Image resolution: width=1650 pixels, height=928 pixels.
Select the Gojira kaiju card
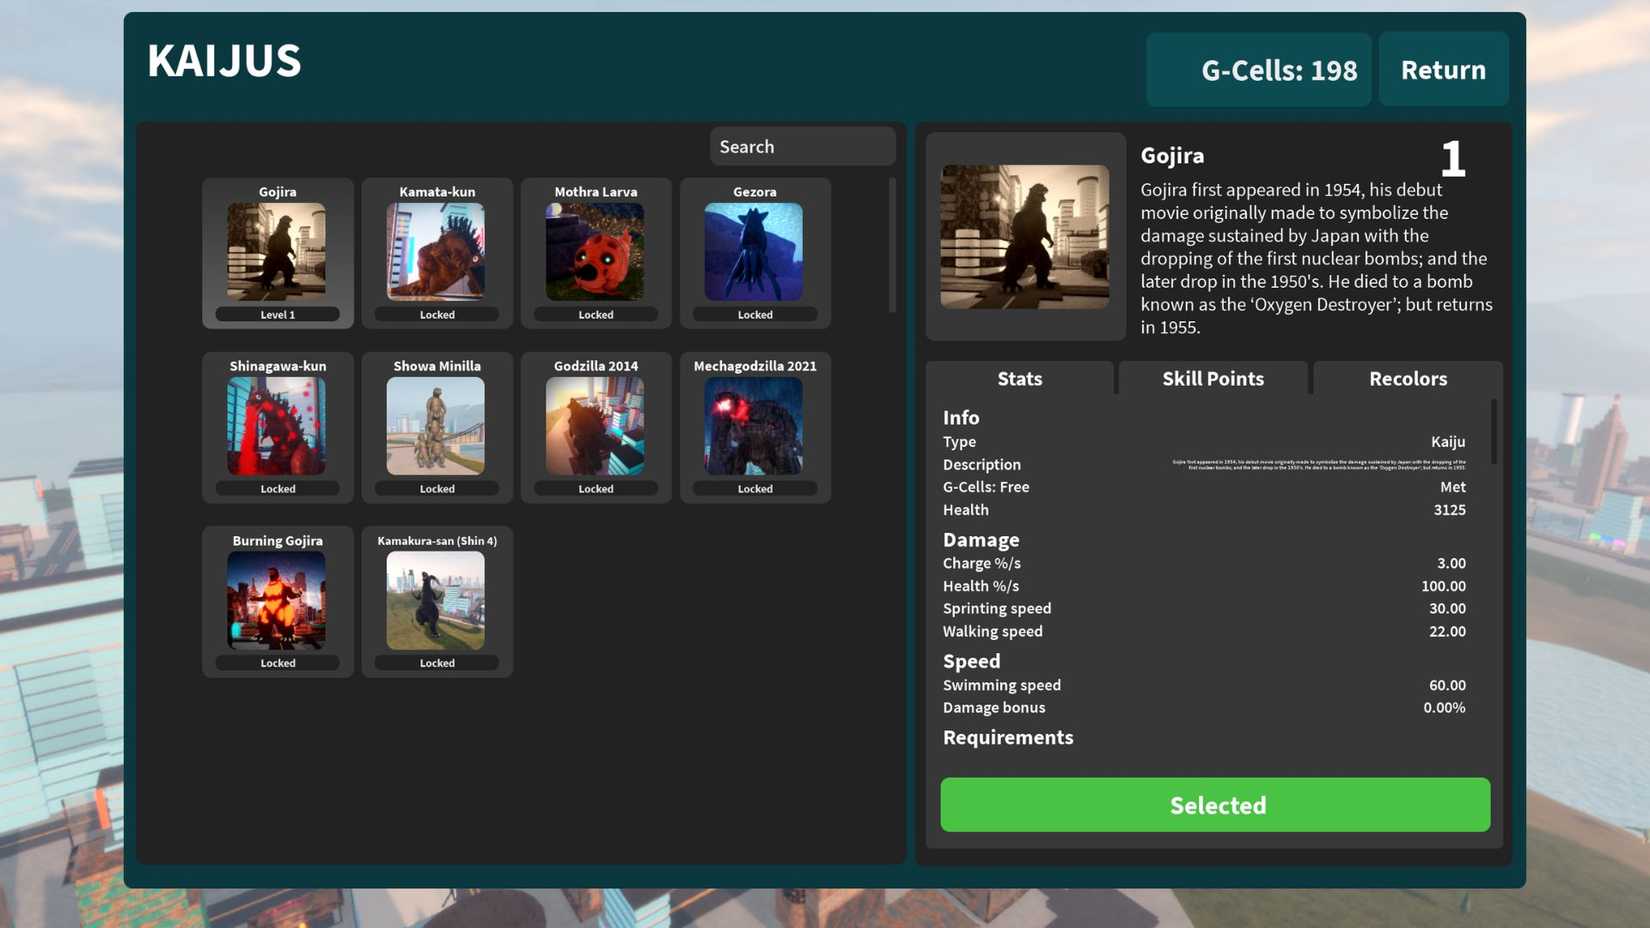coord(277,253)
